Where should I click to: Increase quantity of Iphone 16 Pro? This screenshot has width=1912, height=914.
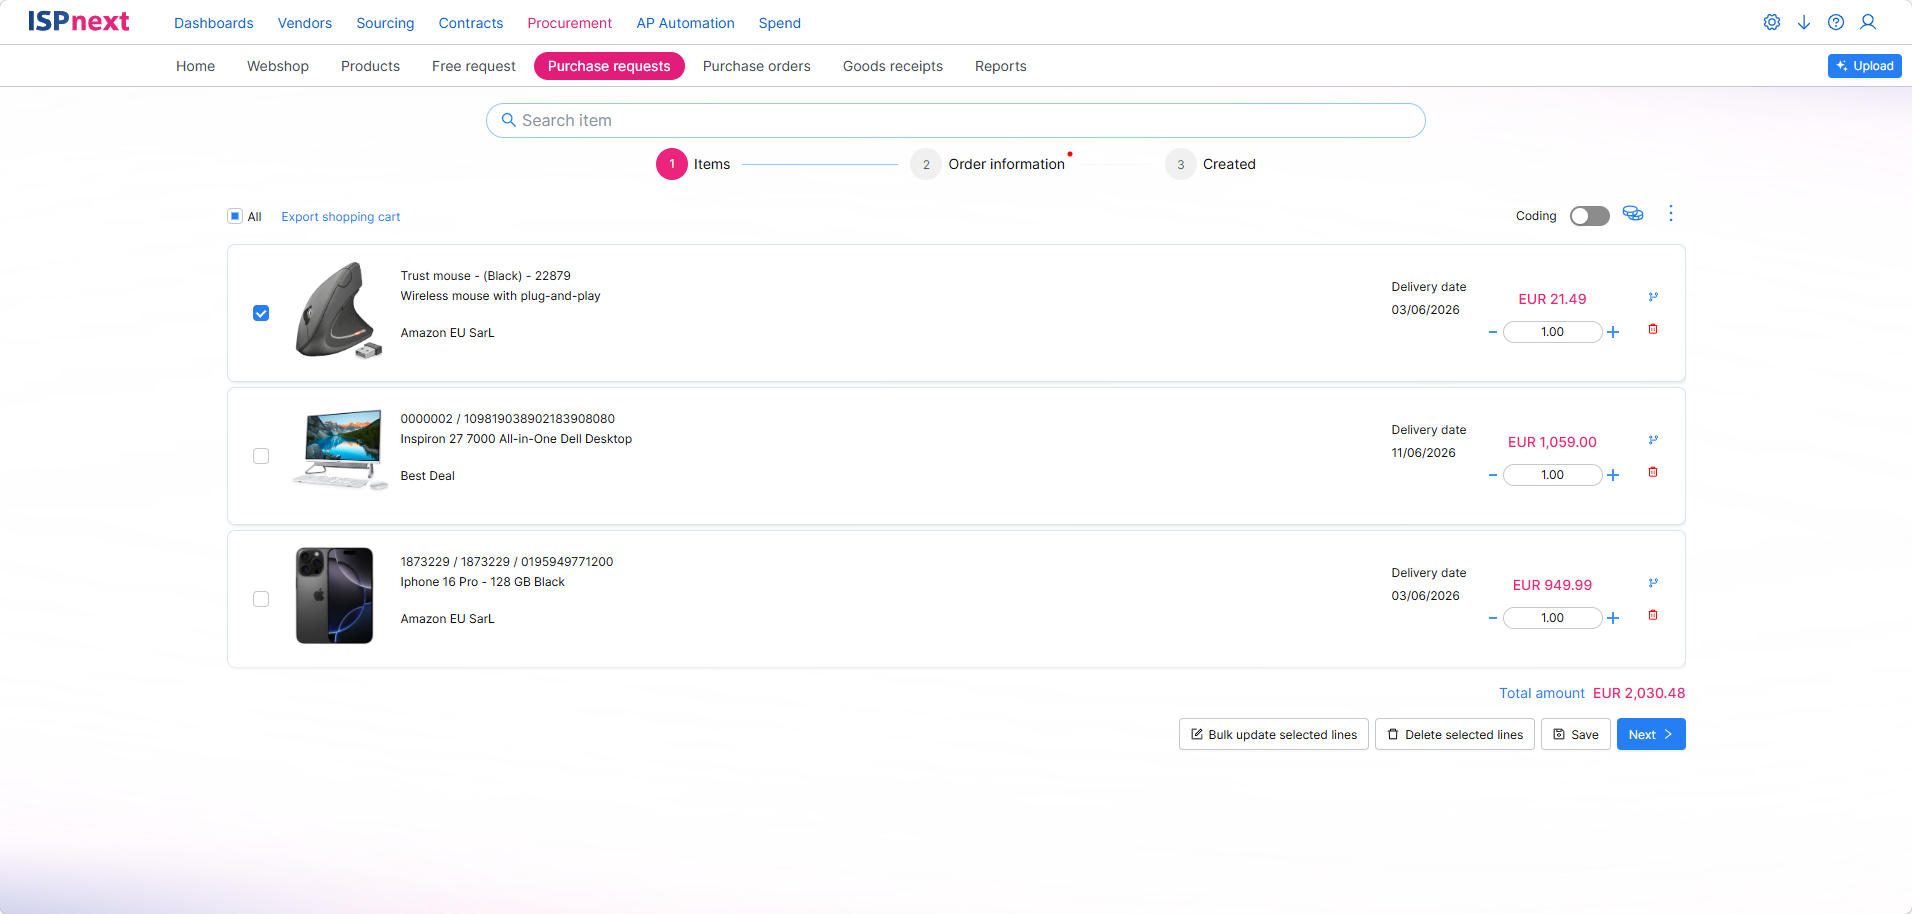click(x=1613, y=618)
